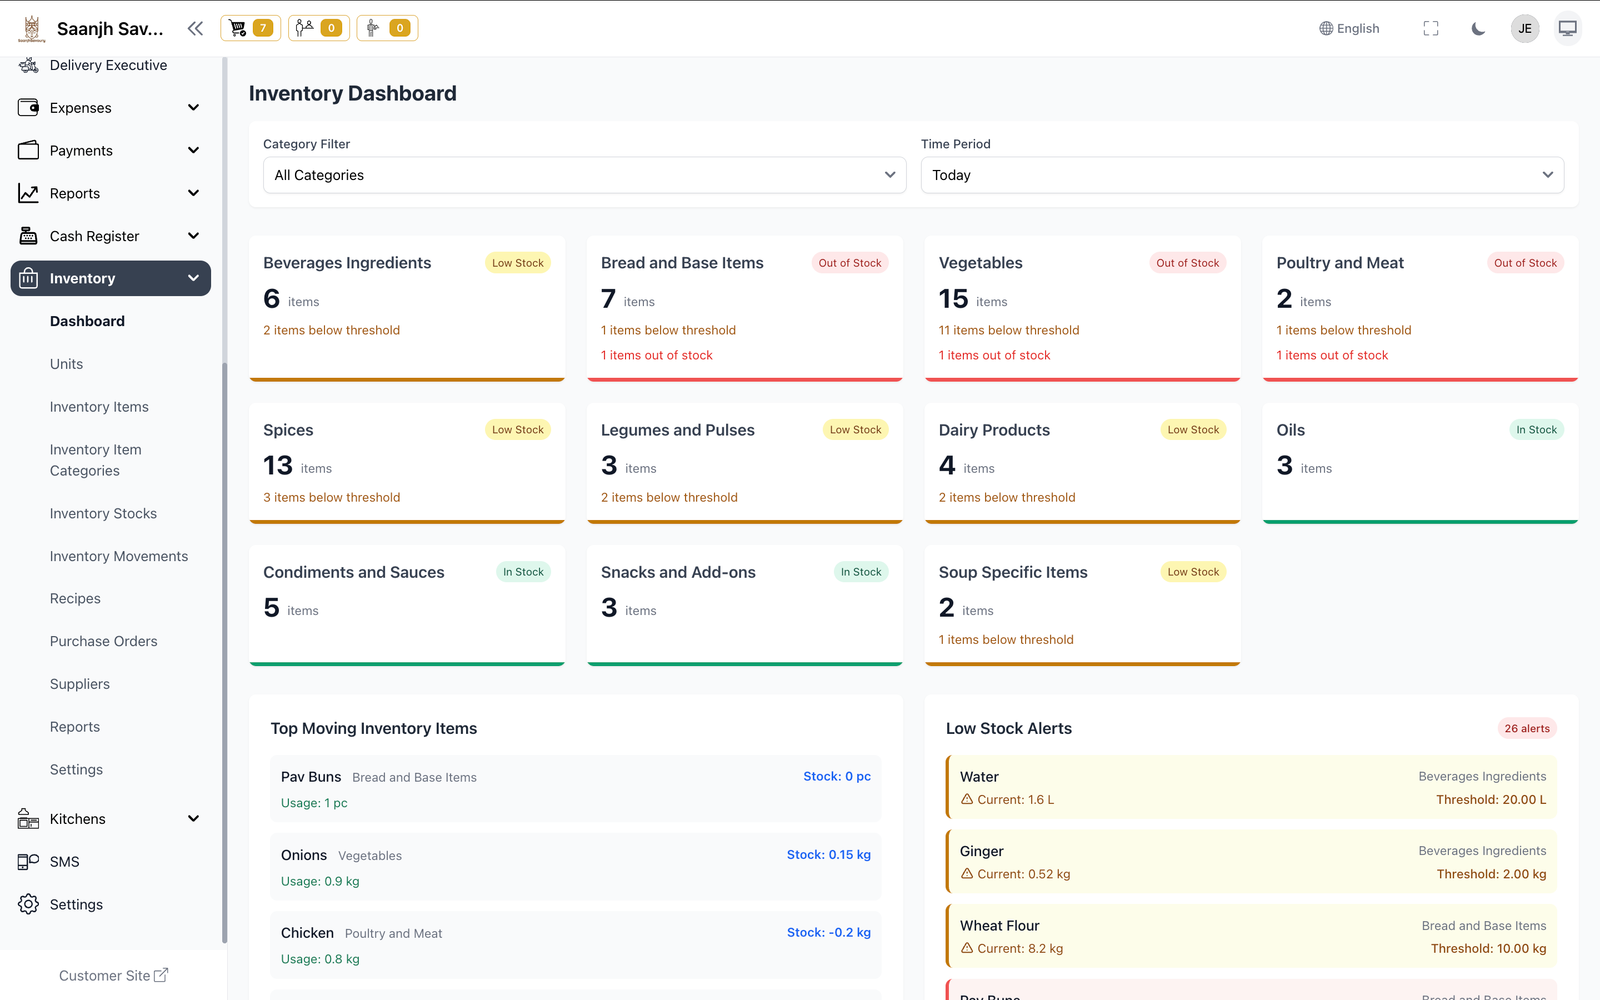Screen dimensions: 1600x1000
Task: Toggle dark mode with moon icon
Action: pyautogui.click(x=1477, y=28)
